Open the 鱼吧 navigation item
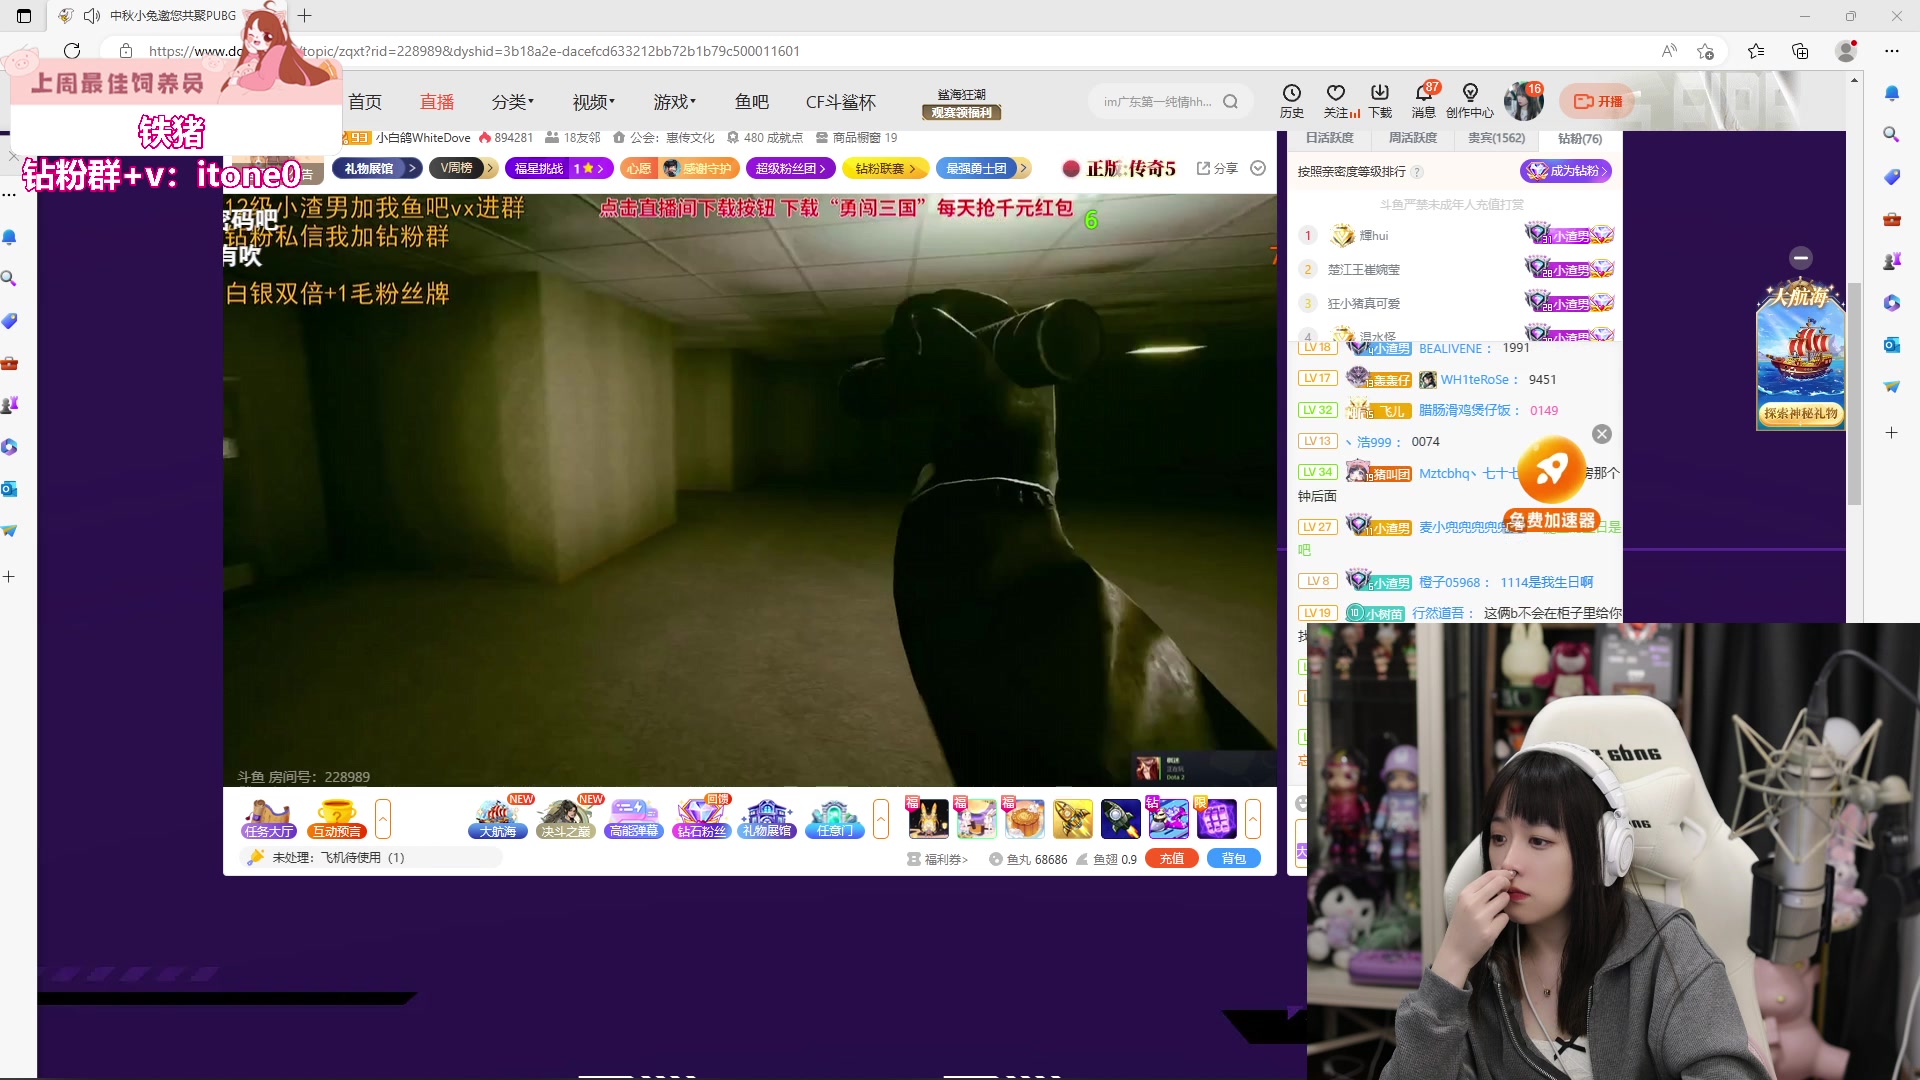 coord(751,102)
